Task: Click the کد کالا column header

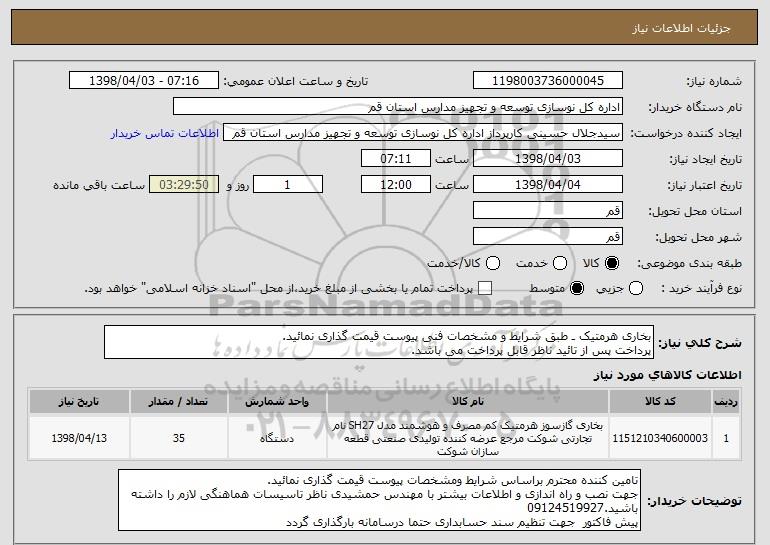Action: click(660, 402)
